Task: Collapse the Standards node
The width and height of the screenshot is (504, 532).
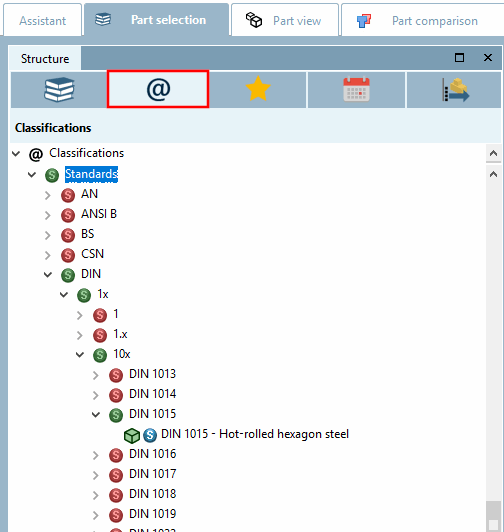Action: 32,175
